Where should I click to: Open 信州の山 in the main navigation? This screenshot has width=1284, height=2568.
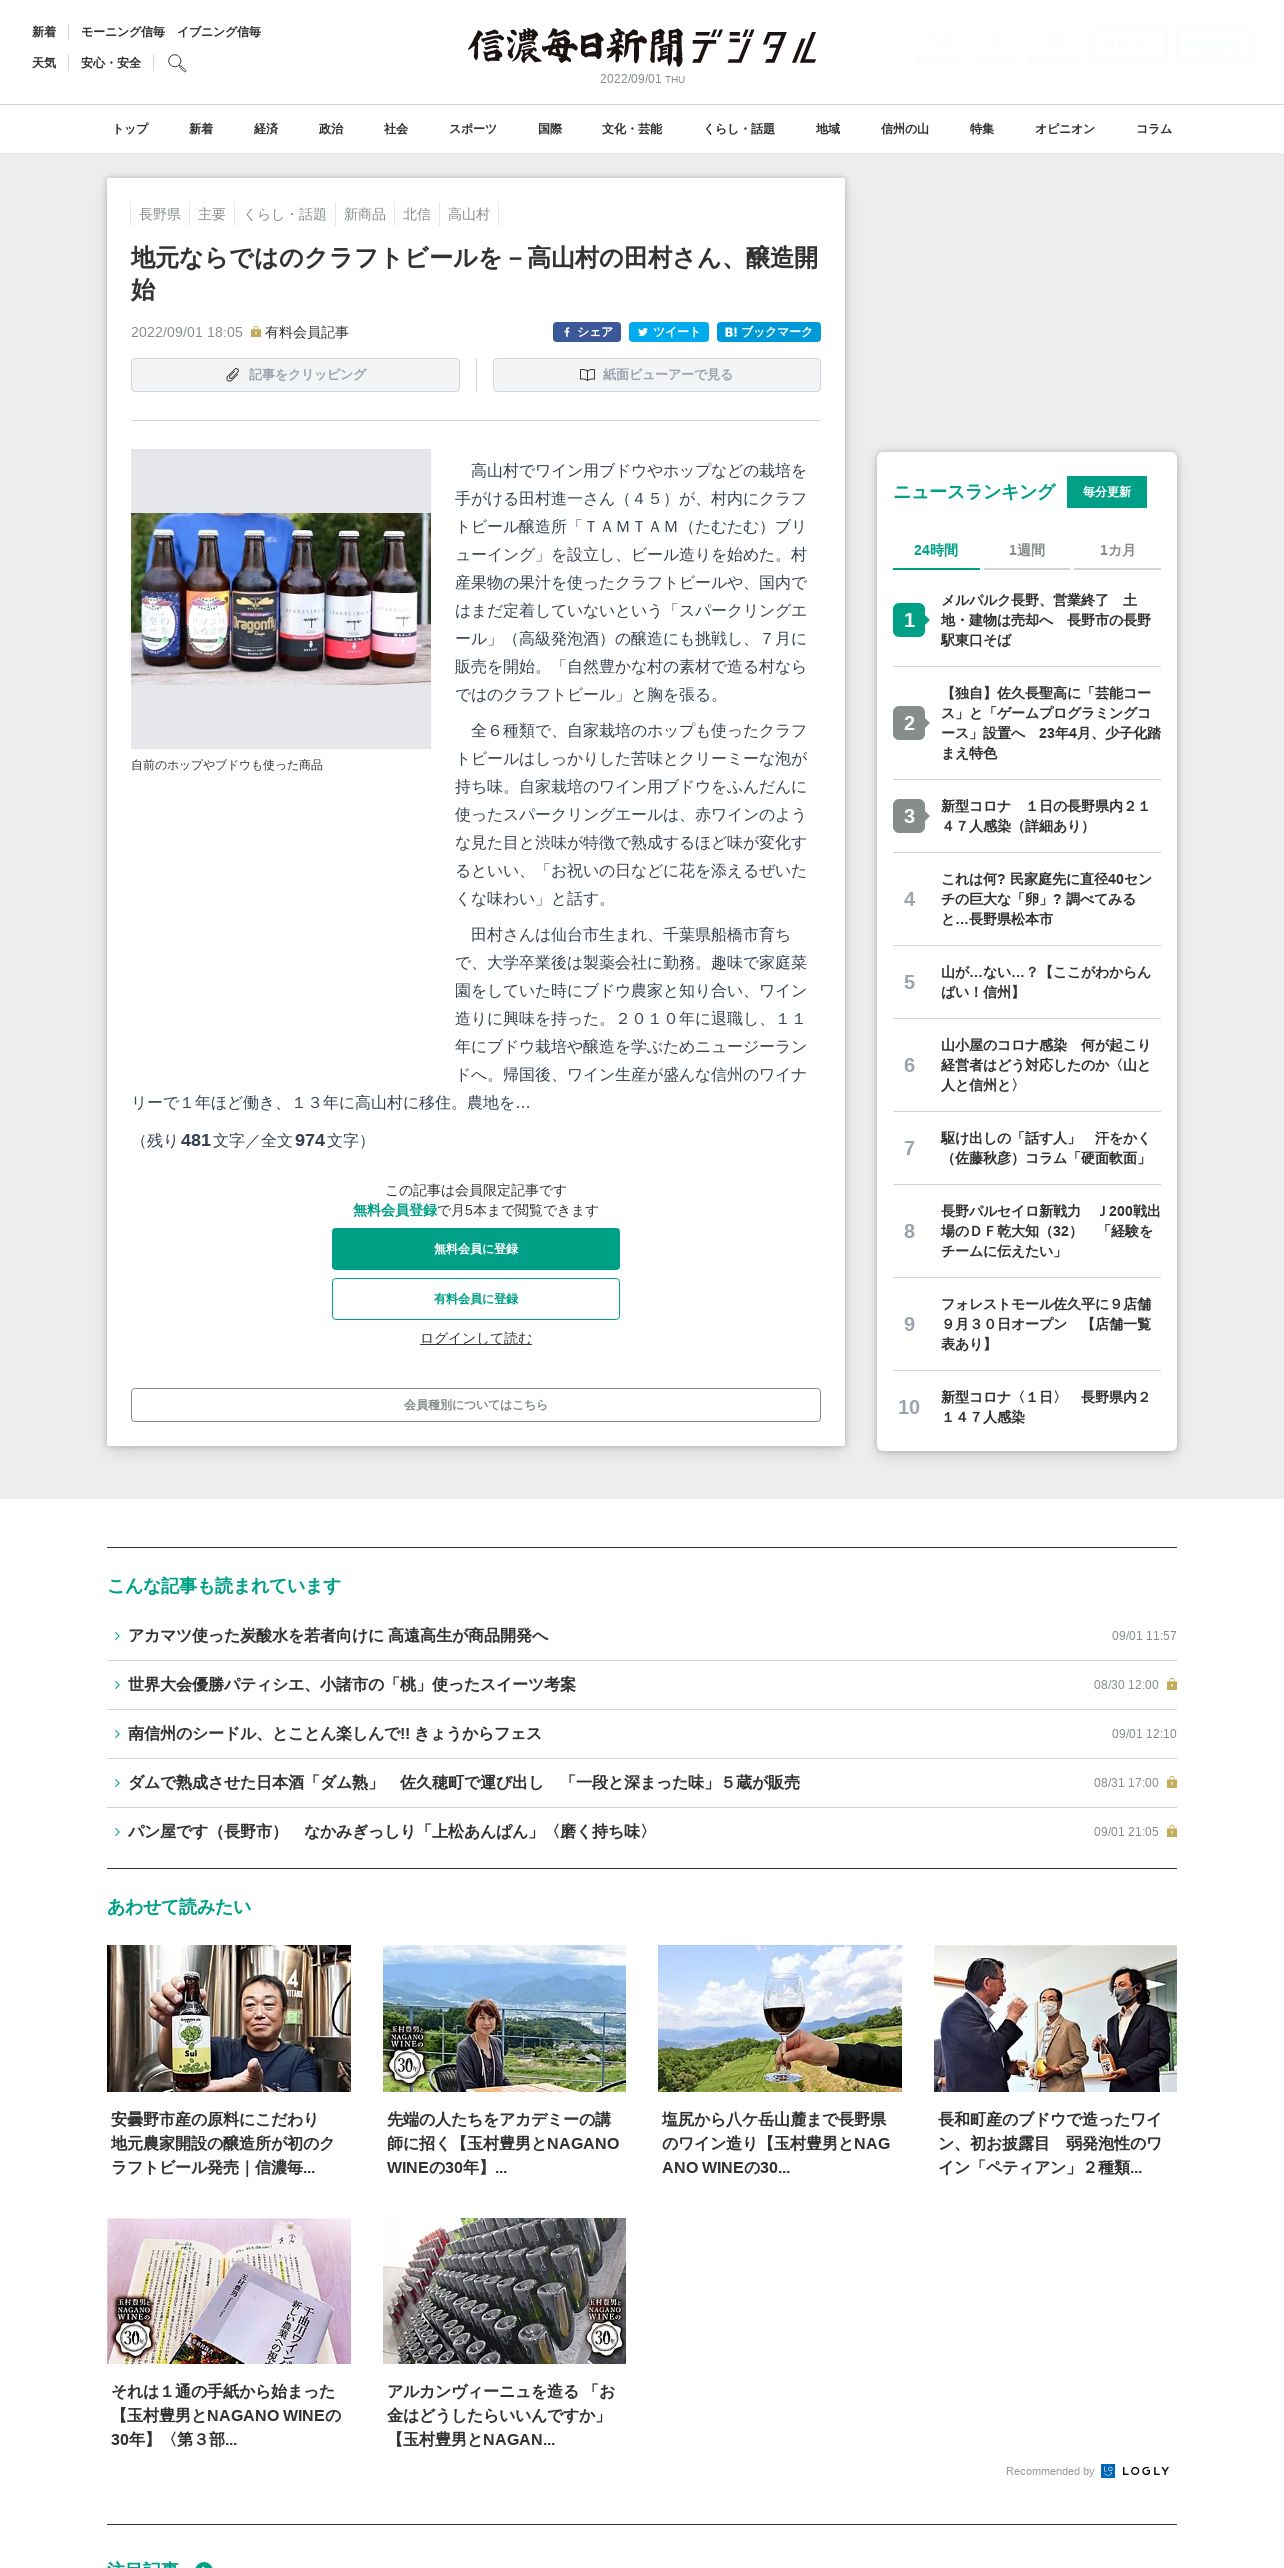(x=905, y=129)
